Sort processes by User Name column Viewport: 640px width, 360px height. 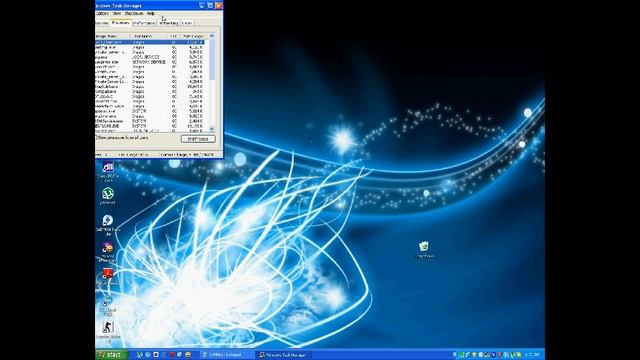pyautogui.click(x=148, y=36)
